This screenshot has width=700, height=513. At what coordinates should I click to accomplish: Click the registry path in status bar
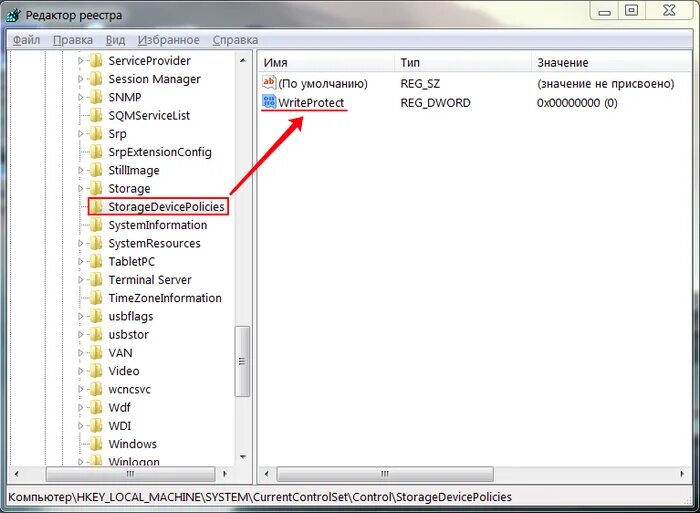260,497
